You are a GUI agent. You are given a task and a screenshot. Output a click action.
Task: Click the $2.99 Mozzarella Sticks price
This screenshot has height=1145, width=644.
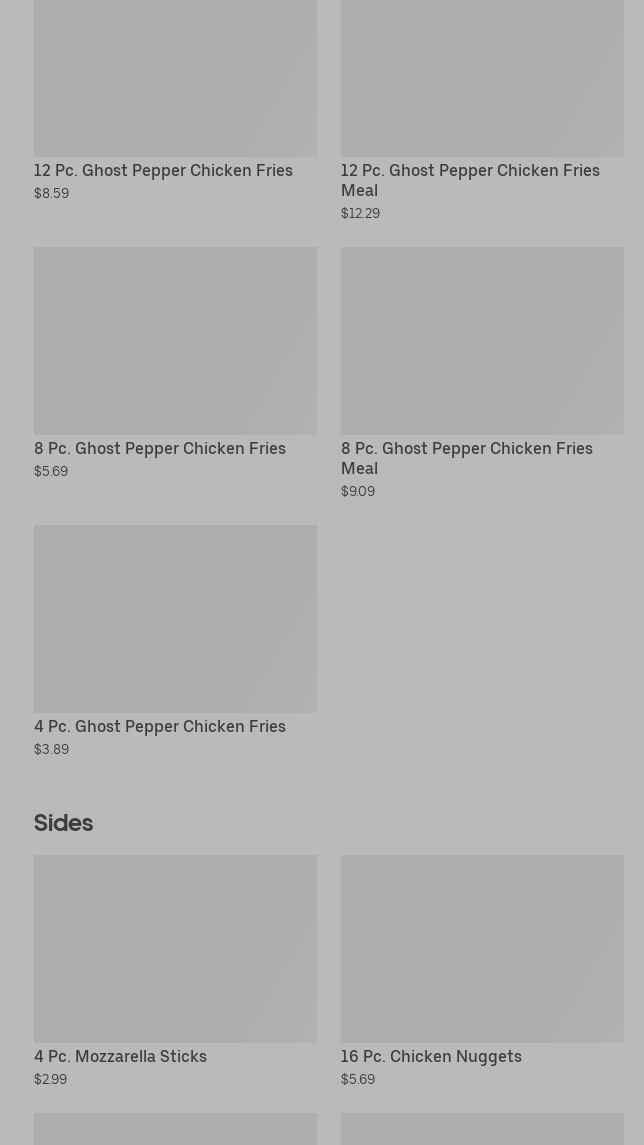(x=50, y=1079)
